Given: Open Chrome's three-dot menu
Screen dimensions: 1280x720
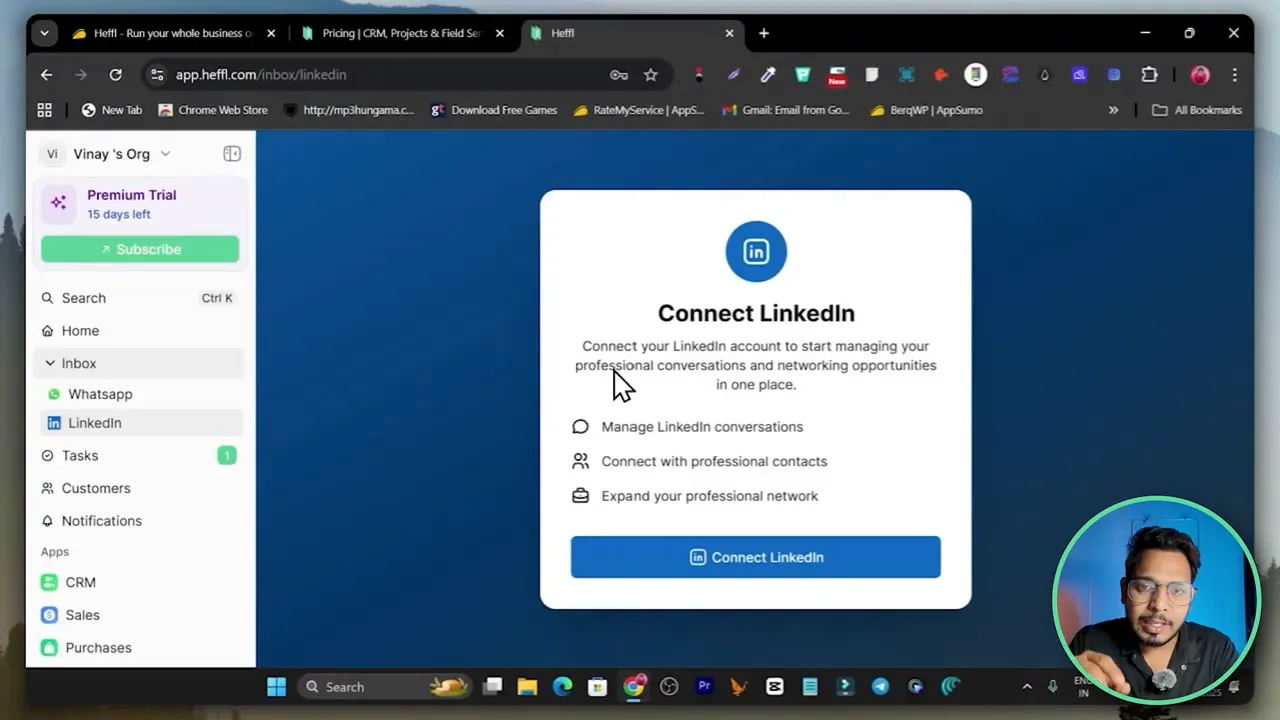Looking at the screenshot, I should click(1235, 74).
